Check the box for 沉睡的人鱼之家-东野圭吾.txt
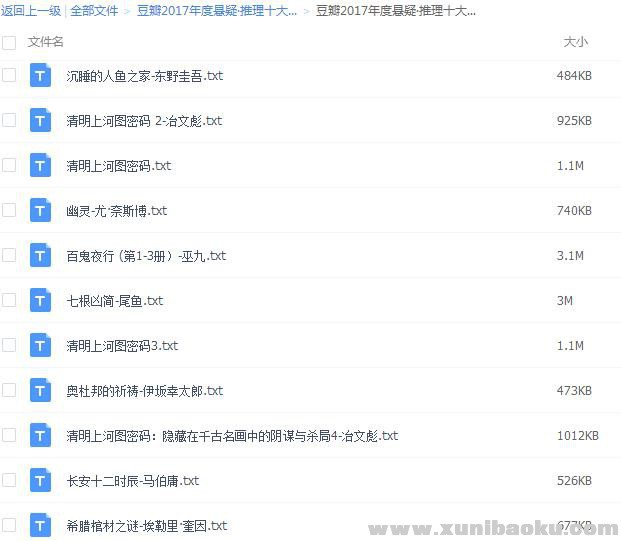621x541 pixels. (x=9, y=75)
